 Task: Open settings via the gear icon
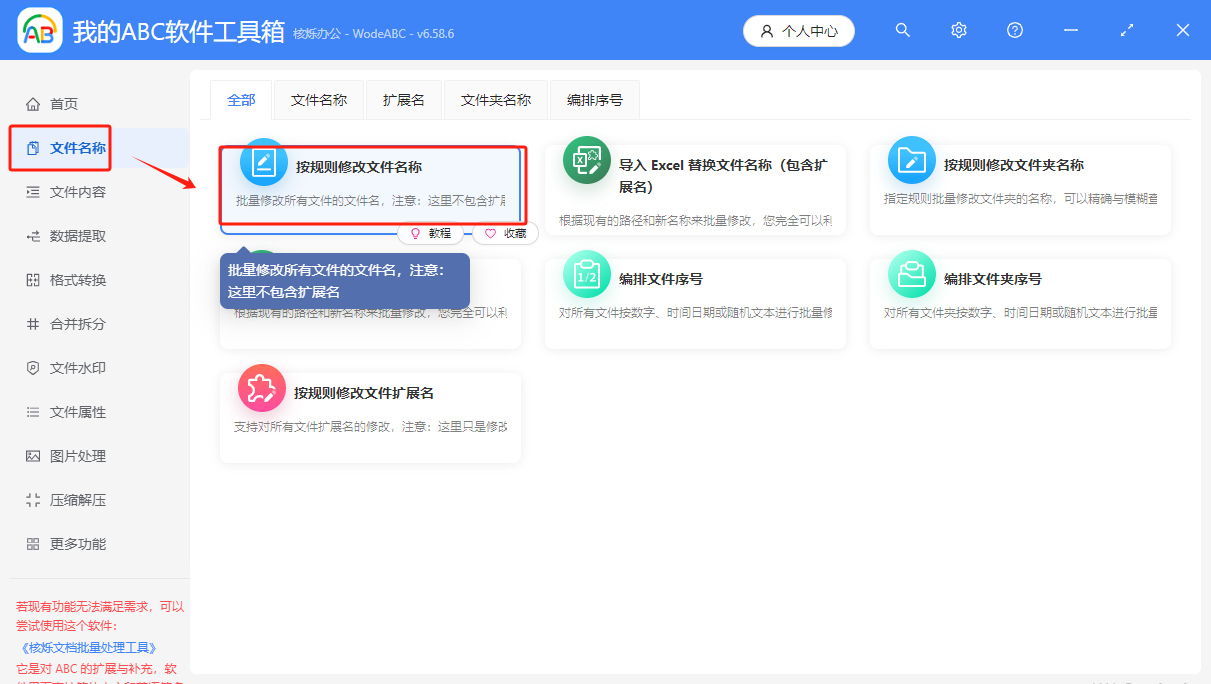coord(958,30)
